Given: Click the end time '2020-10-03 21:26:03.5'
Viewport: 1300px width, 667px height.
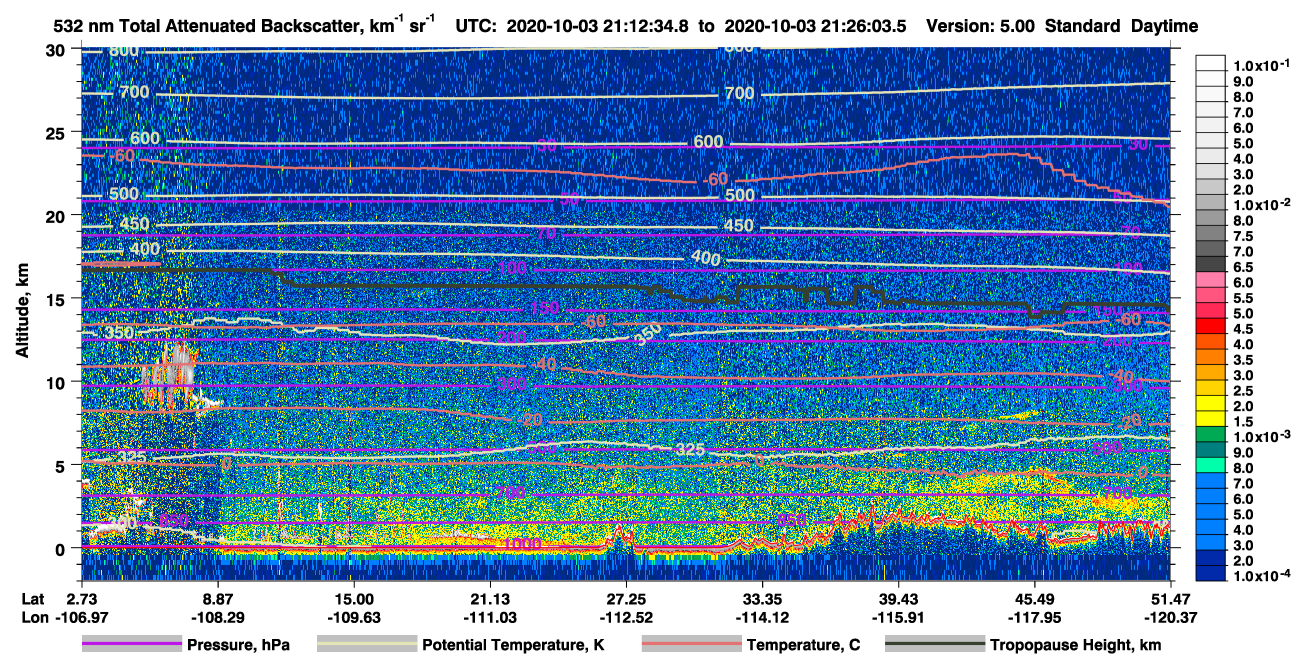Looking at the screenshot, I should (817, 27).
